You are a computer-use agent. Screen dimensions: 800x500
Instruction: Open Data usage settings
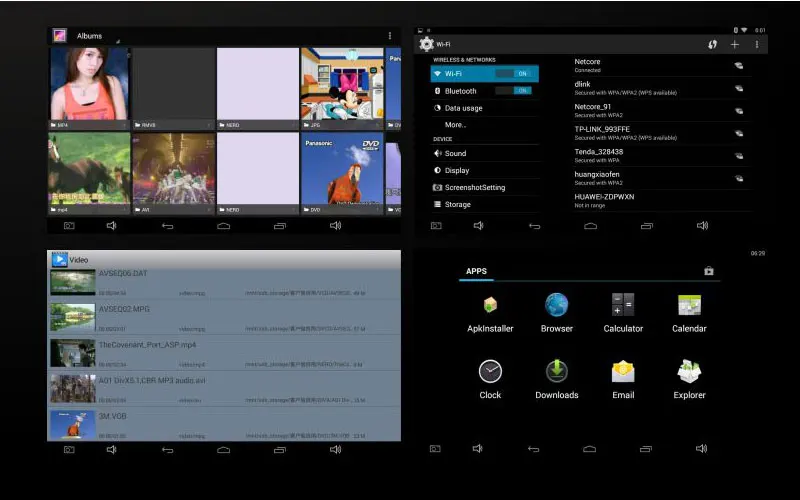pos(485,108)
